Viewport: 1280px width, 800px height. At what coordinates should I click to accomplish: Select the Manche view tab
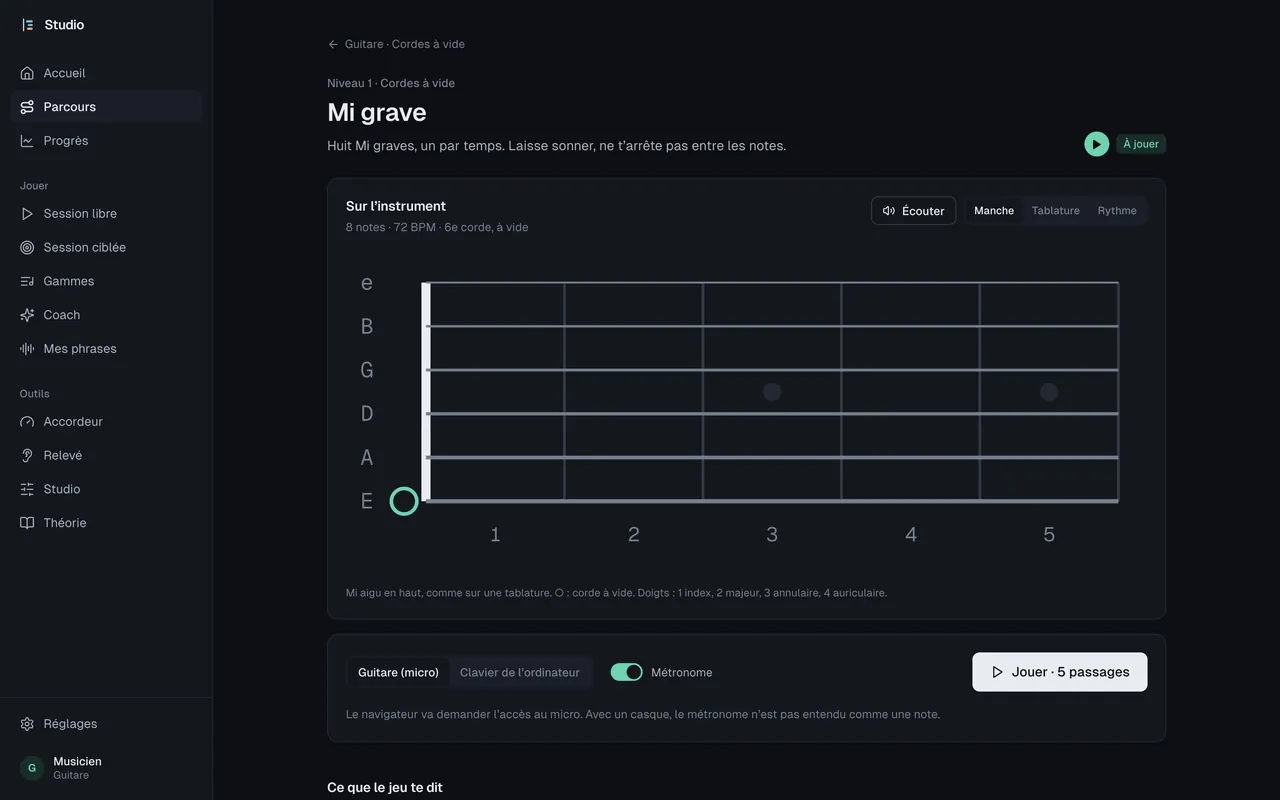[x=994, y=211]
